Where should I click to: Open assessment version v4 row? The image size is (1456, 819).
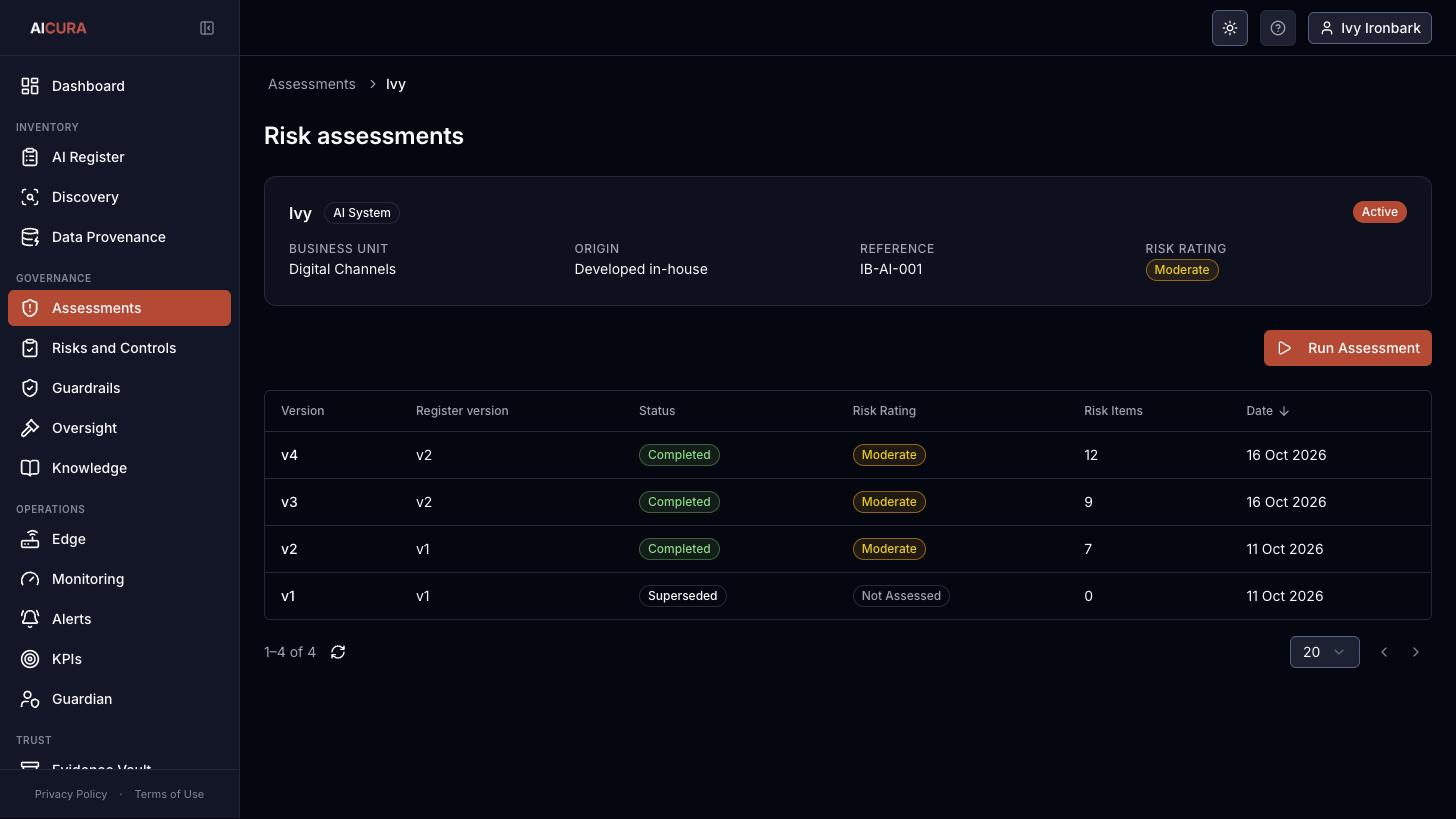click(848, 455)
